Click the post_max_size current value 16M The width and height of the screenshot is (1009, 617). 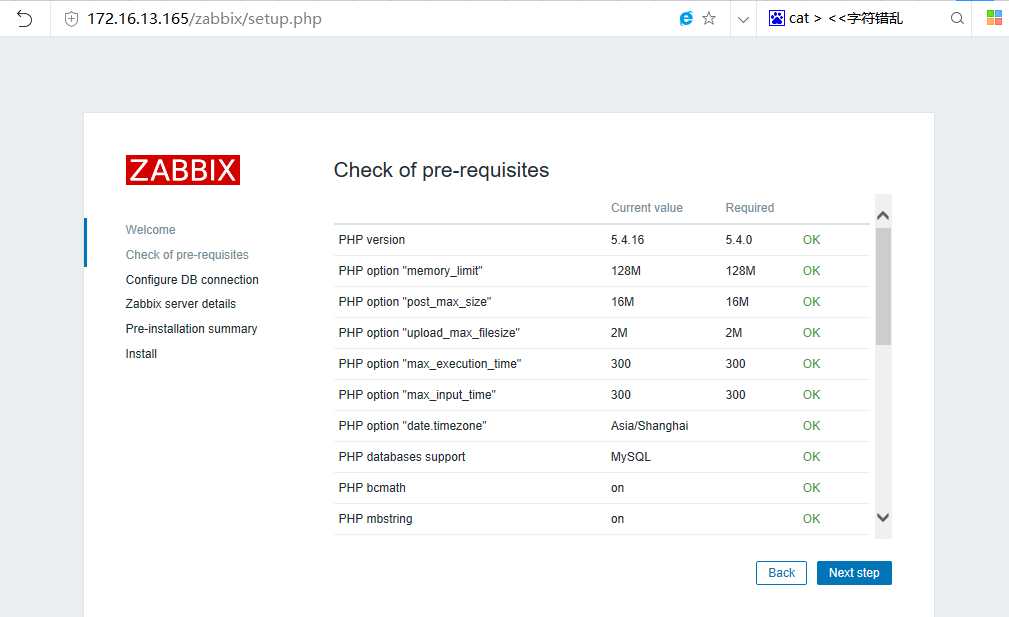pyautogui.click(x=622, y=302)
